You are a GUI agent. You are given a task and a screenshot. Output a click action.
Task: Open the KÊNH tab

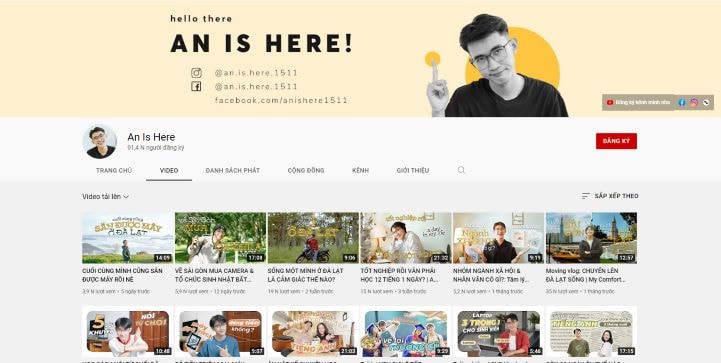tap(360, 170)
